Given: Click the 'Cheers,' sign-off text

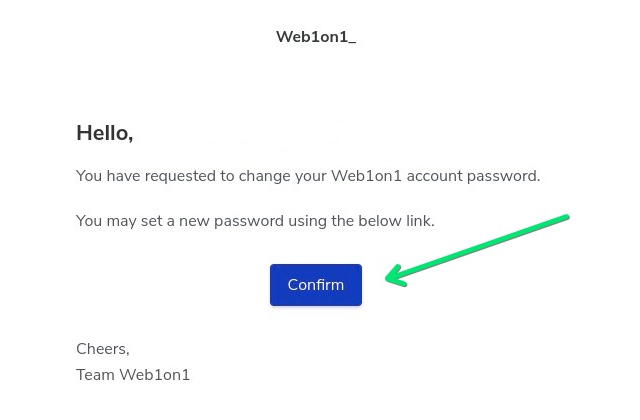Looking at the screenshot, I should 103,349.
